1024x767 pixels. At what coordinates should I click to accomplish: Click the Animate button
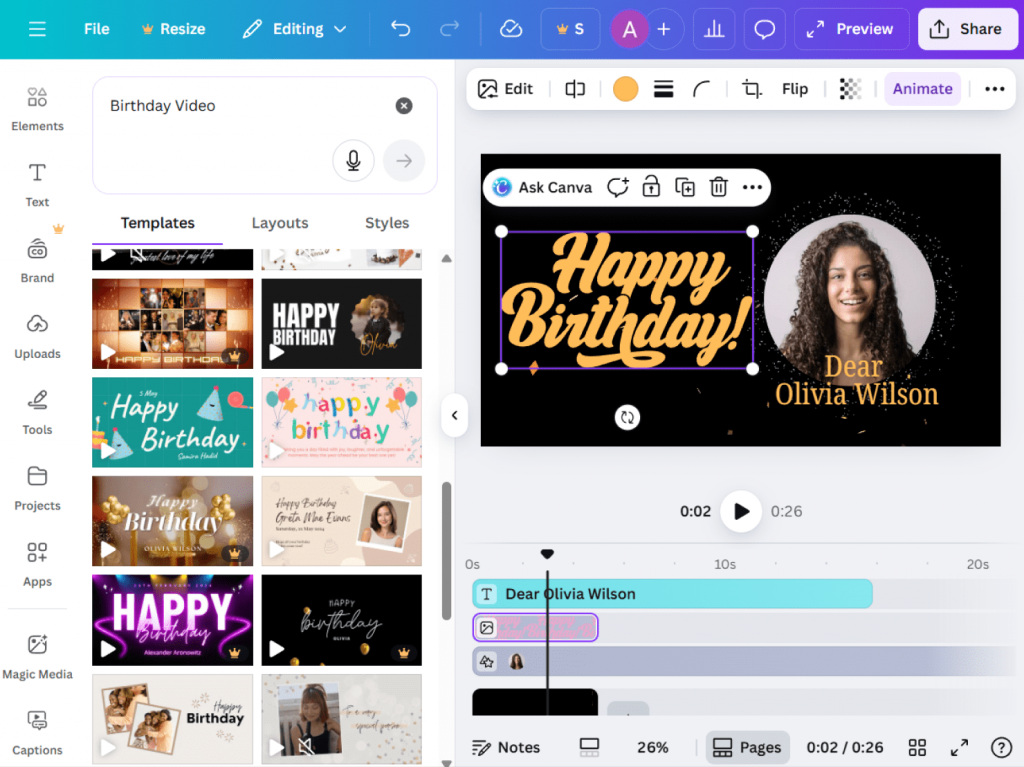point(922,89)
